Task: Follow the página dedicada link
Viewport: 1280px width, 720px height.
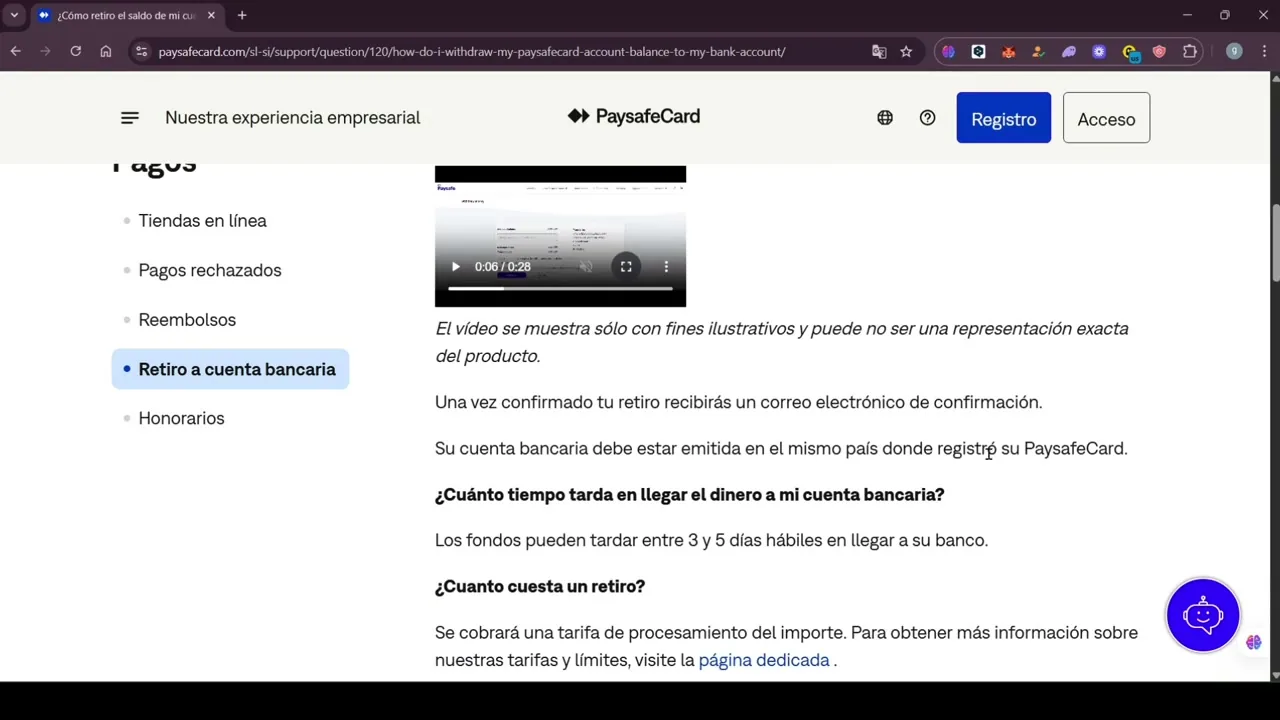Action: click(764, 660)
